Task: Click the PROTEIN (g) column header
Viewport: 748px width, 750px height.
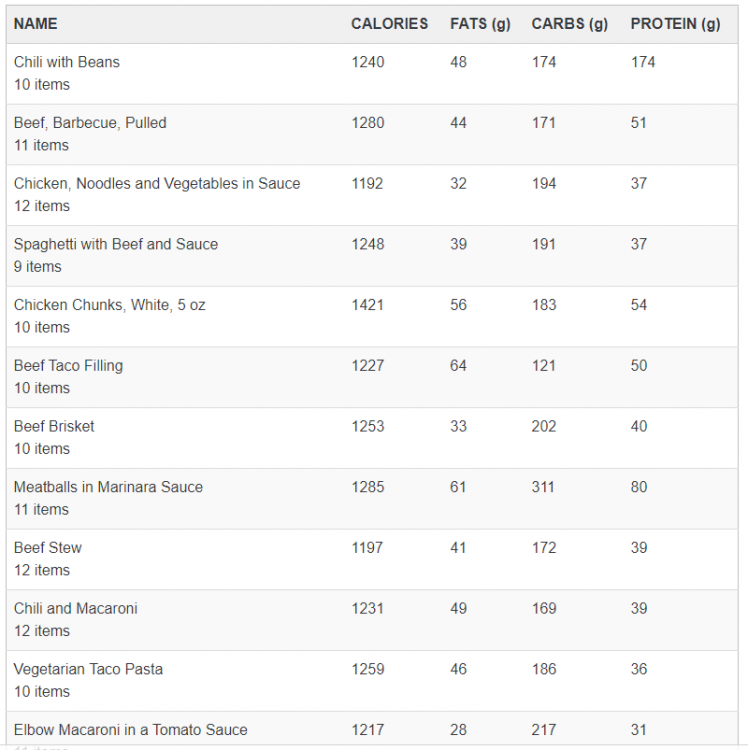Action: click(675, 24)
